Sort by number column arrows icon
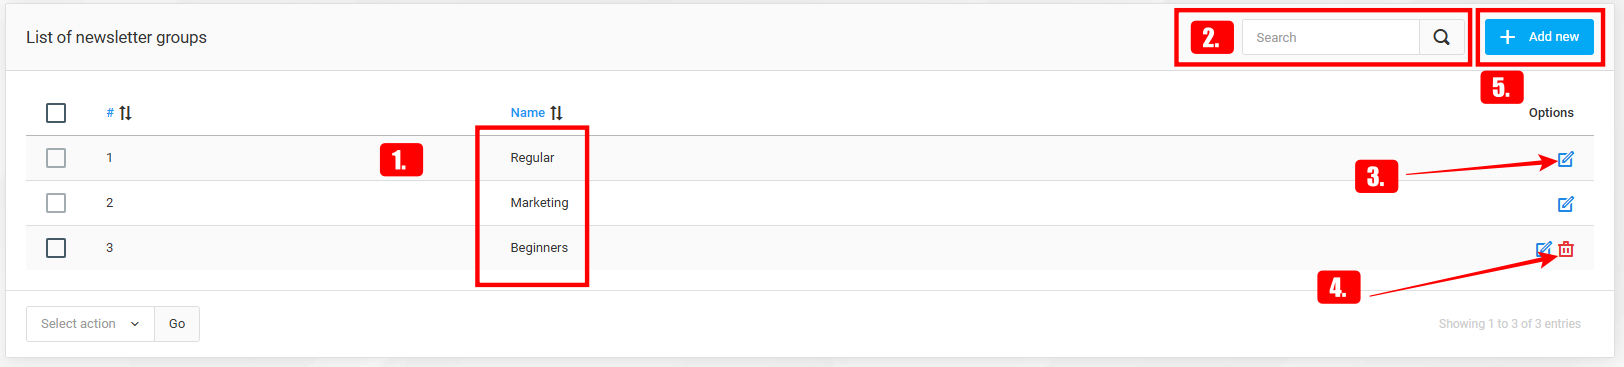The image size is (1624, 367). point(125,113)
